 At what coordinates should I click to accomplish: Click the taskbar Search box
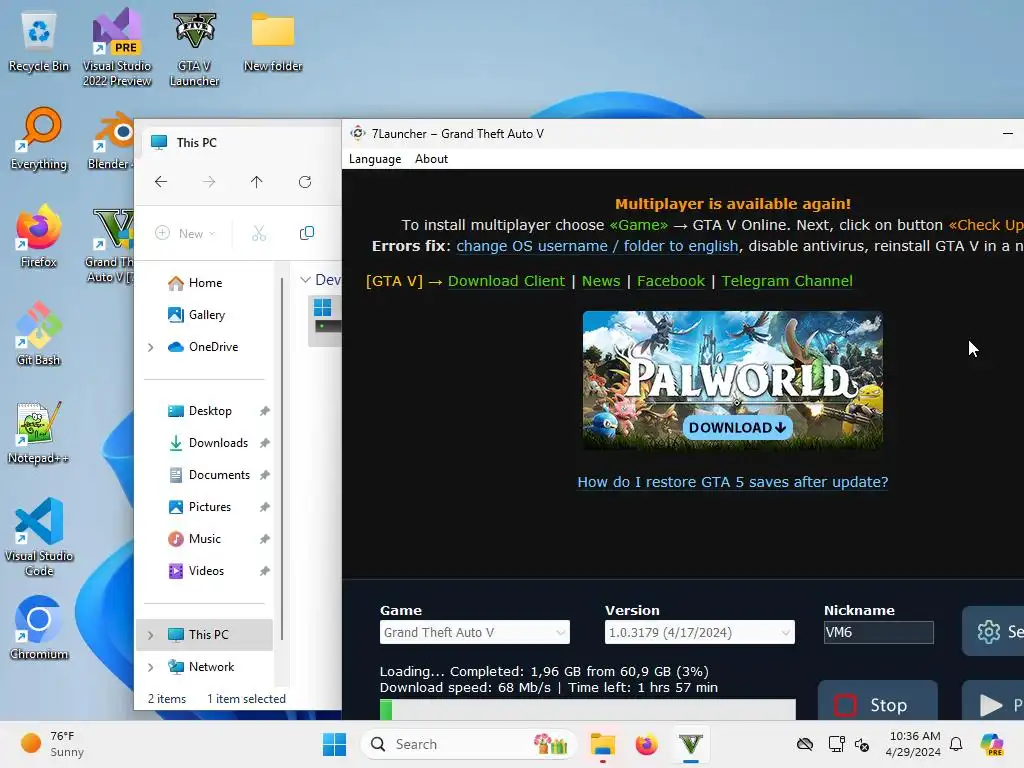[x=468, y=744]
